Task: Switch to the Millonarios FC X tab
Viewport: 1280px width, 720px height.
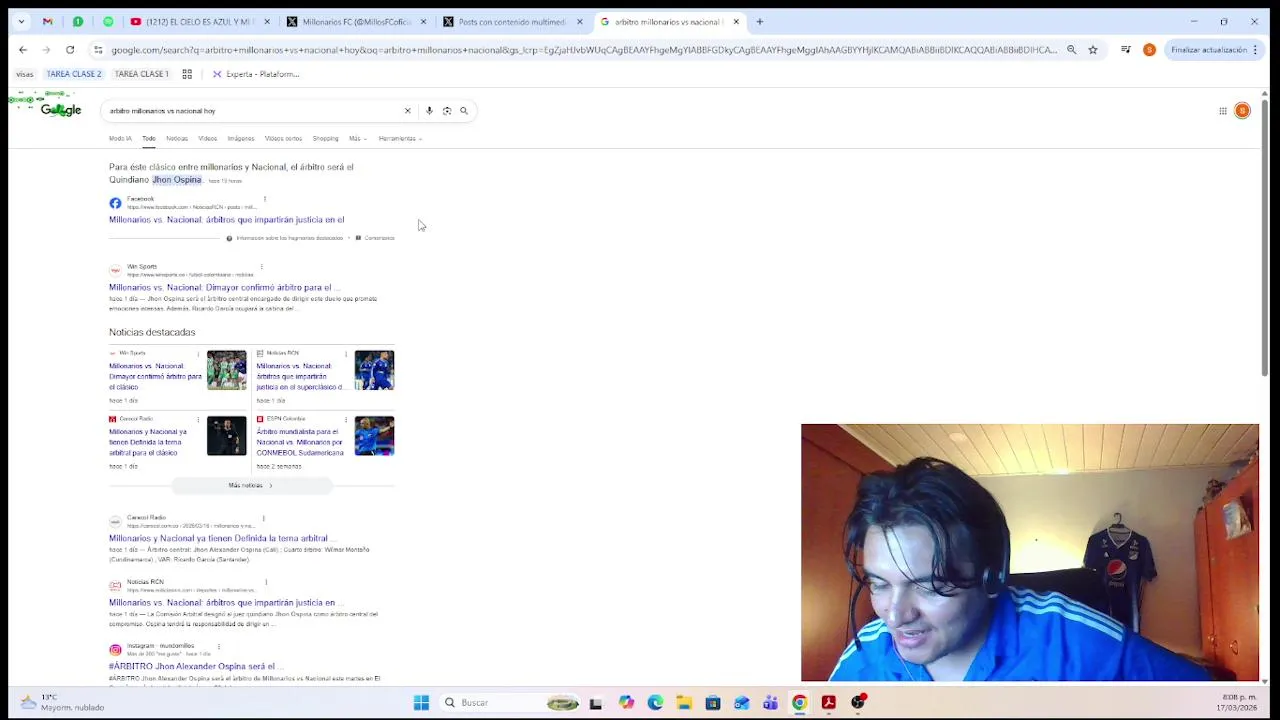Action: [x=357, y=21]
